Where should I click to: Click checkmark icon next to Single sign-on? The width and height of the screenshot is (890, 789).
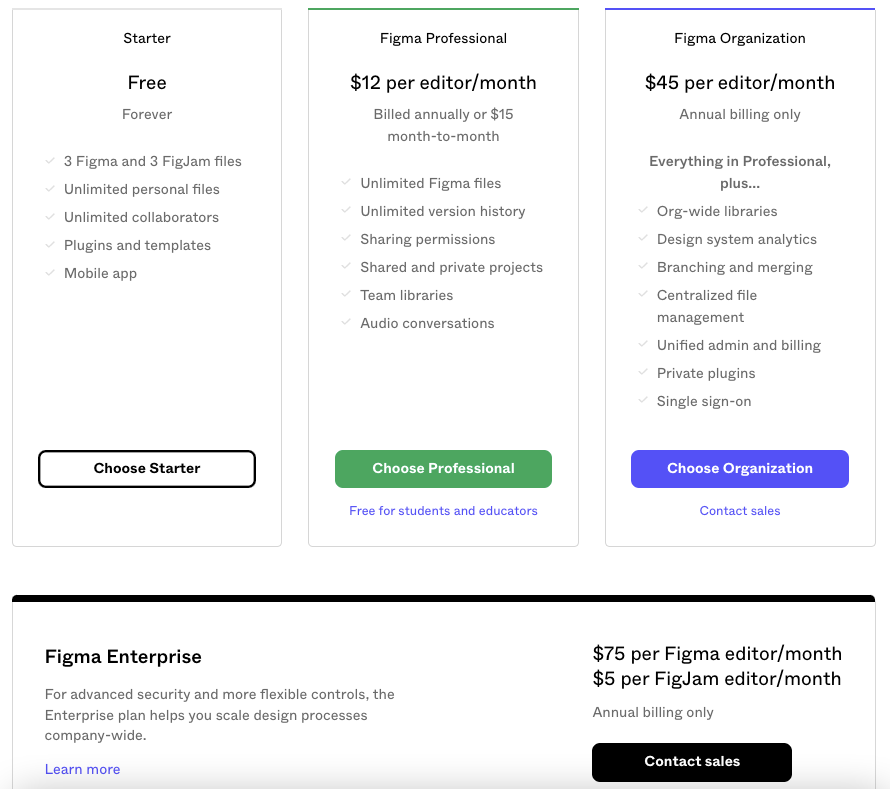[x=643, y=400]
